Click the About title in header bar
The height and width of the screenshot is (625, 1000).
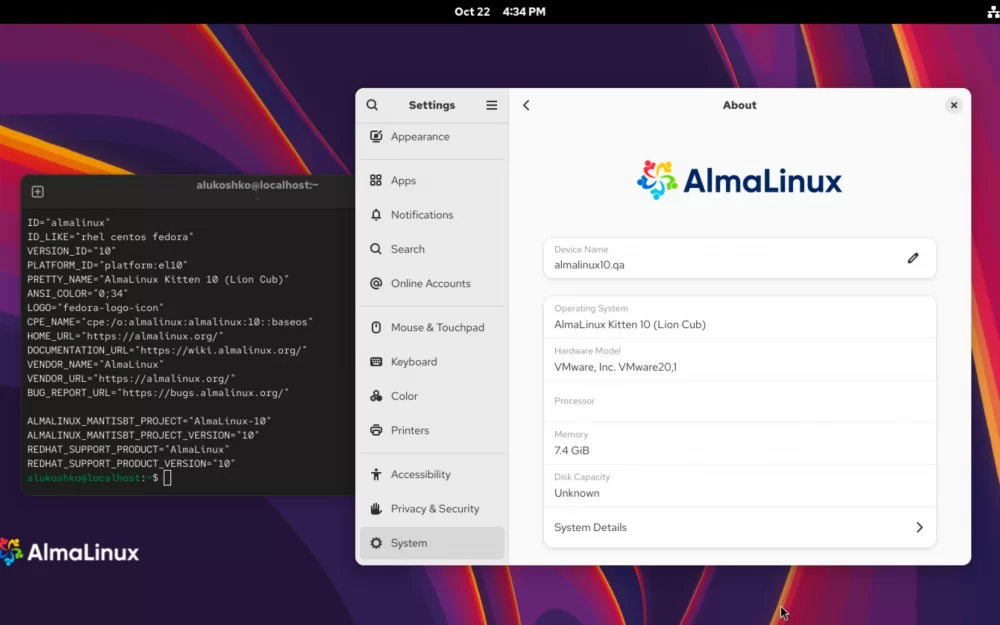click(x=739, y=105)
